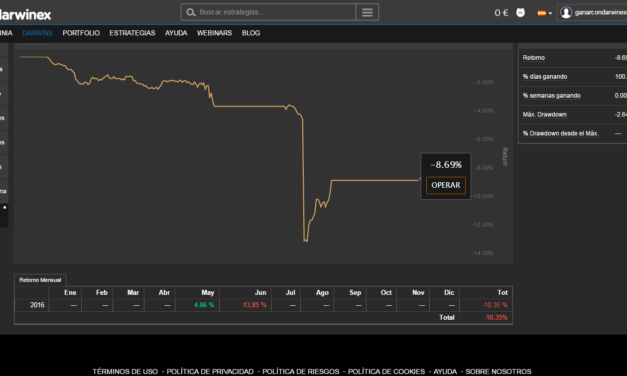Click the Tot -10.35 % cell for 2016
The height and width of the screenshot is (376, 627).
(486, 305)
